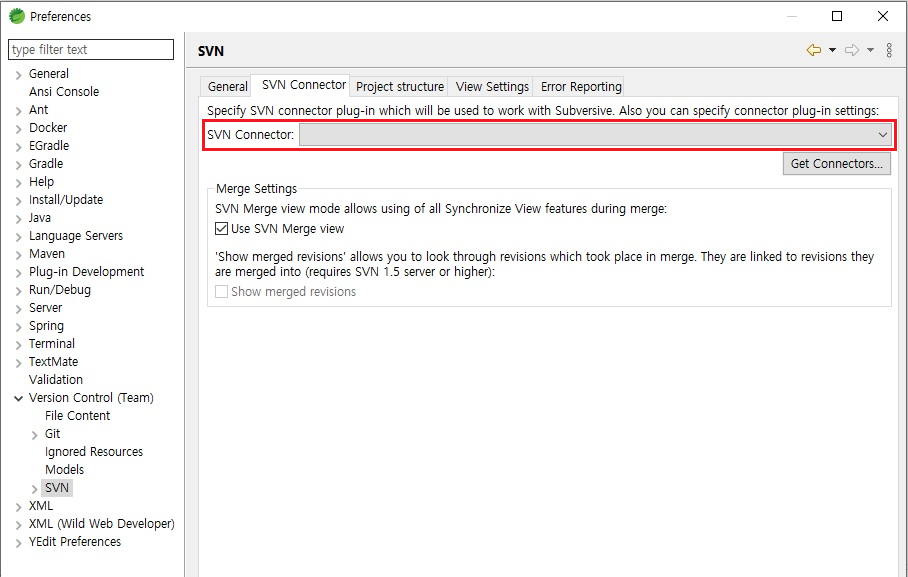Select Validation in the tree
Viewport: 908px width, 577px height.
(56, 379)
